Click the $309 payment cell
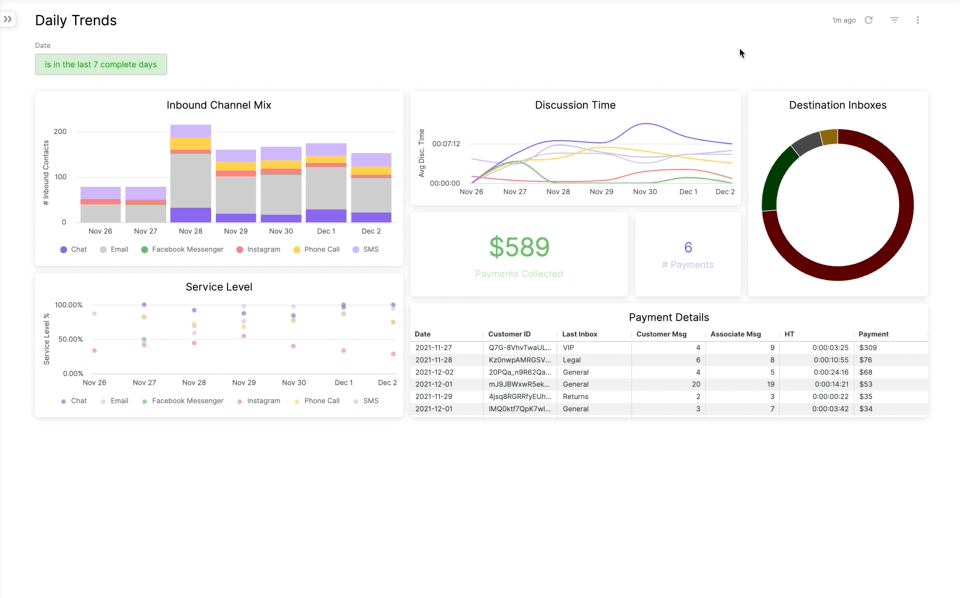Viewport: 960px width, 598px height. point(868,348)
